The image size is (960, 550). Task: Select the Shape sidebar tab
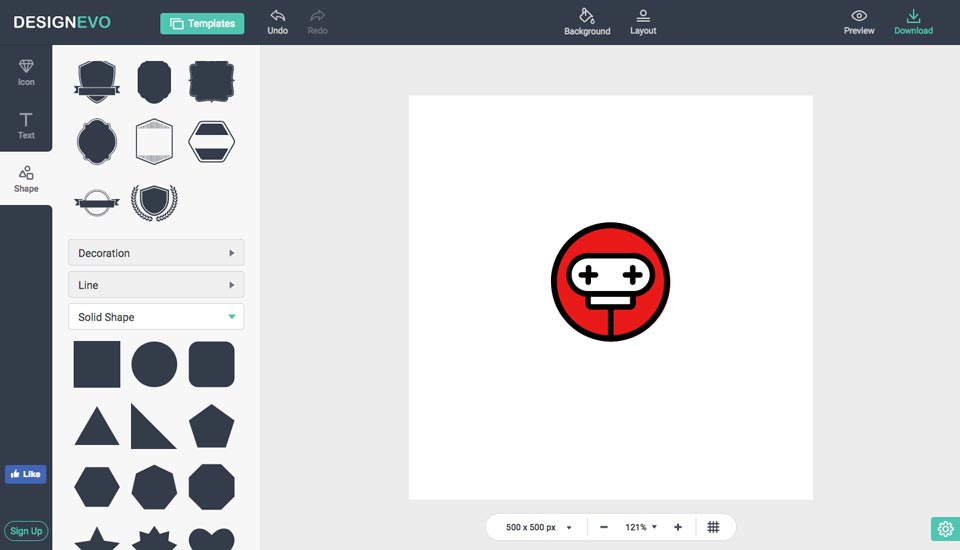26,179
